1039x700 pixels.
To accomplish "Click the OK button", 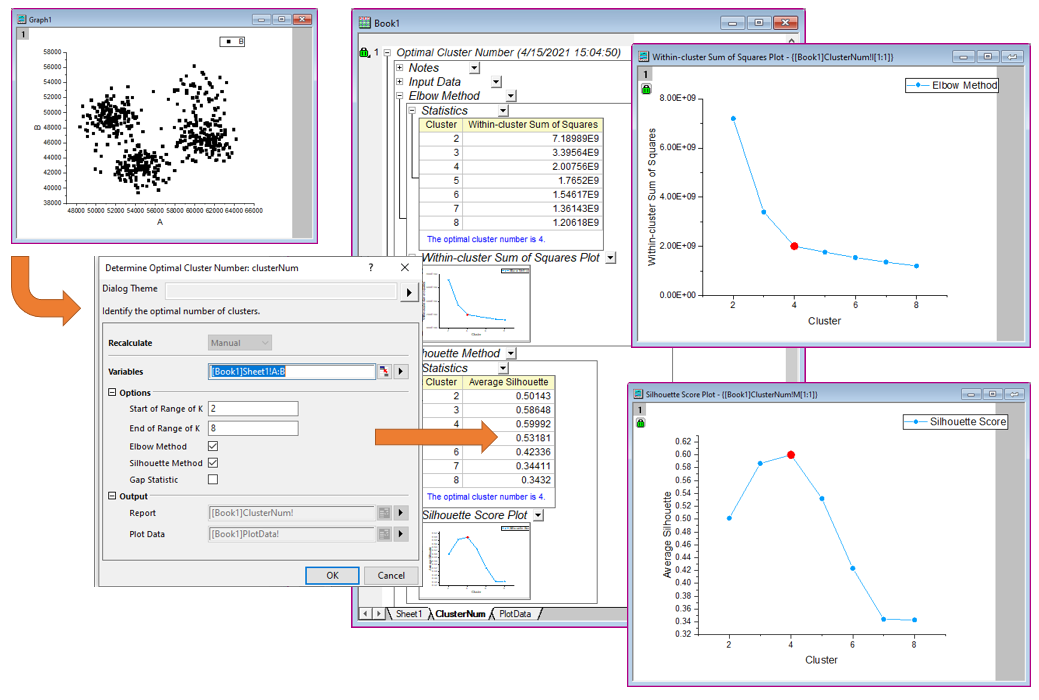I will coord(332,575).
